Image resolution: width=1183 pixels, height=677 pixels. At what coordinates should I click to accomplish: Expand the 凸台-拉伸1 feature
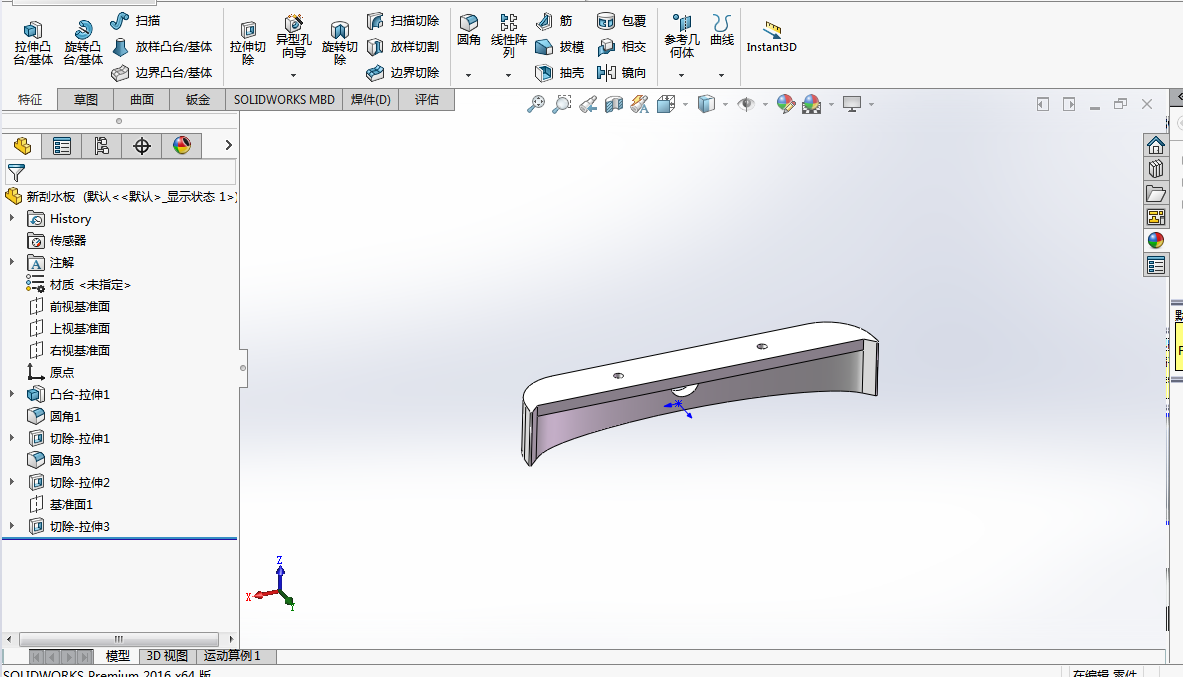11,394
